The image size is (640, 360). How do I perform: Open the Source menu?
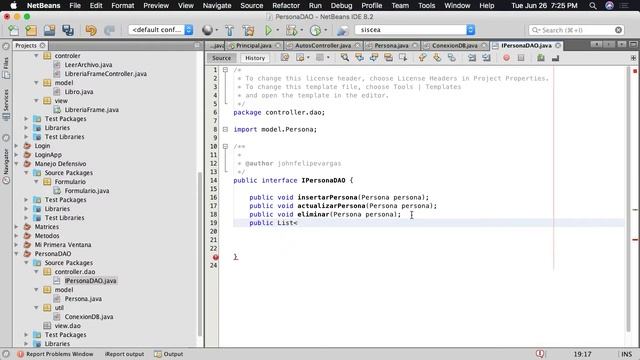click(251, 6)
